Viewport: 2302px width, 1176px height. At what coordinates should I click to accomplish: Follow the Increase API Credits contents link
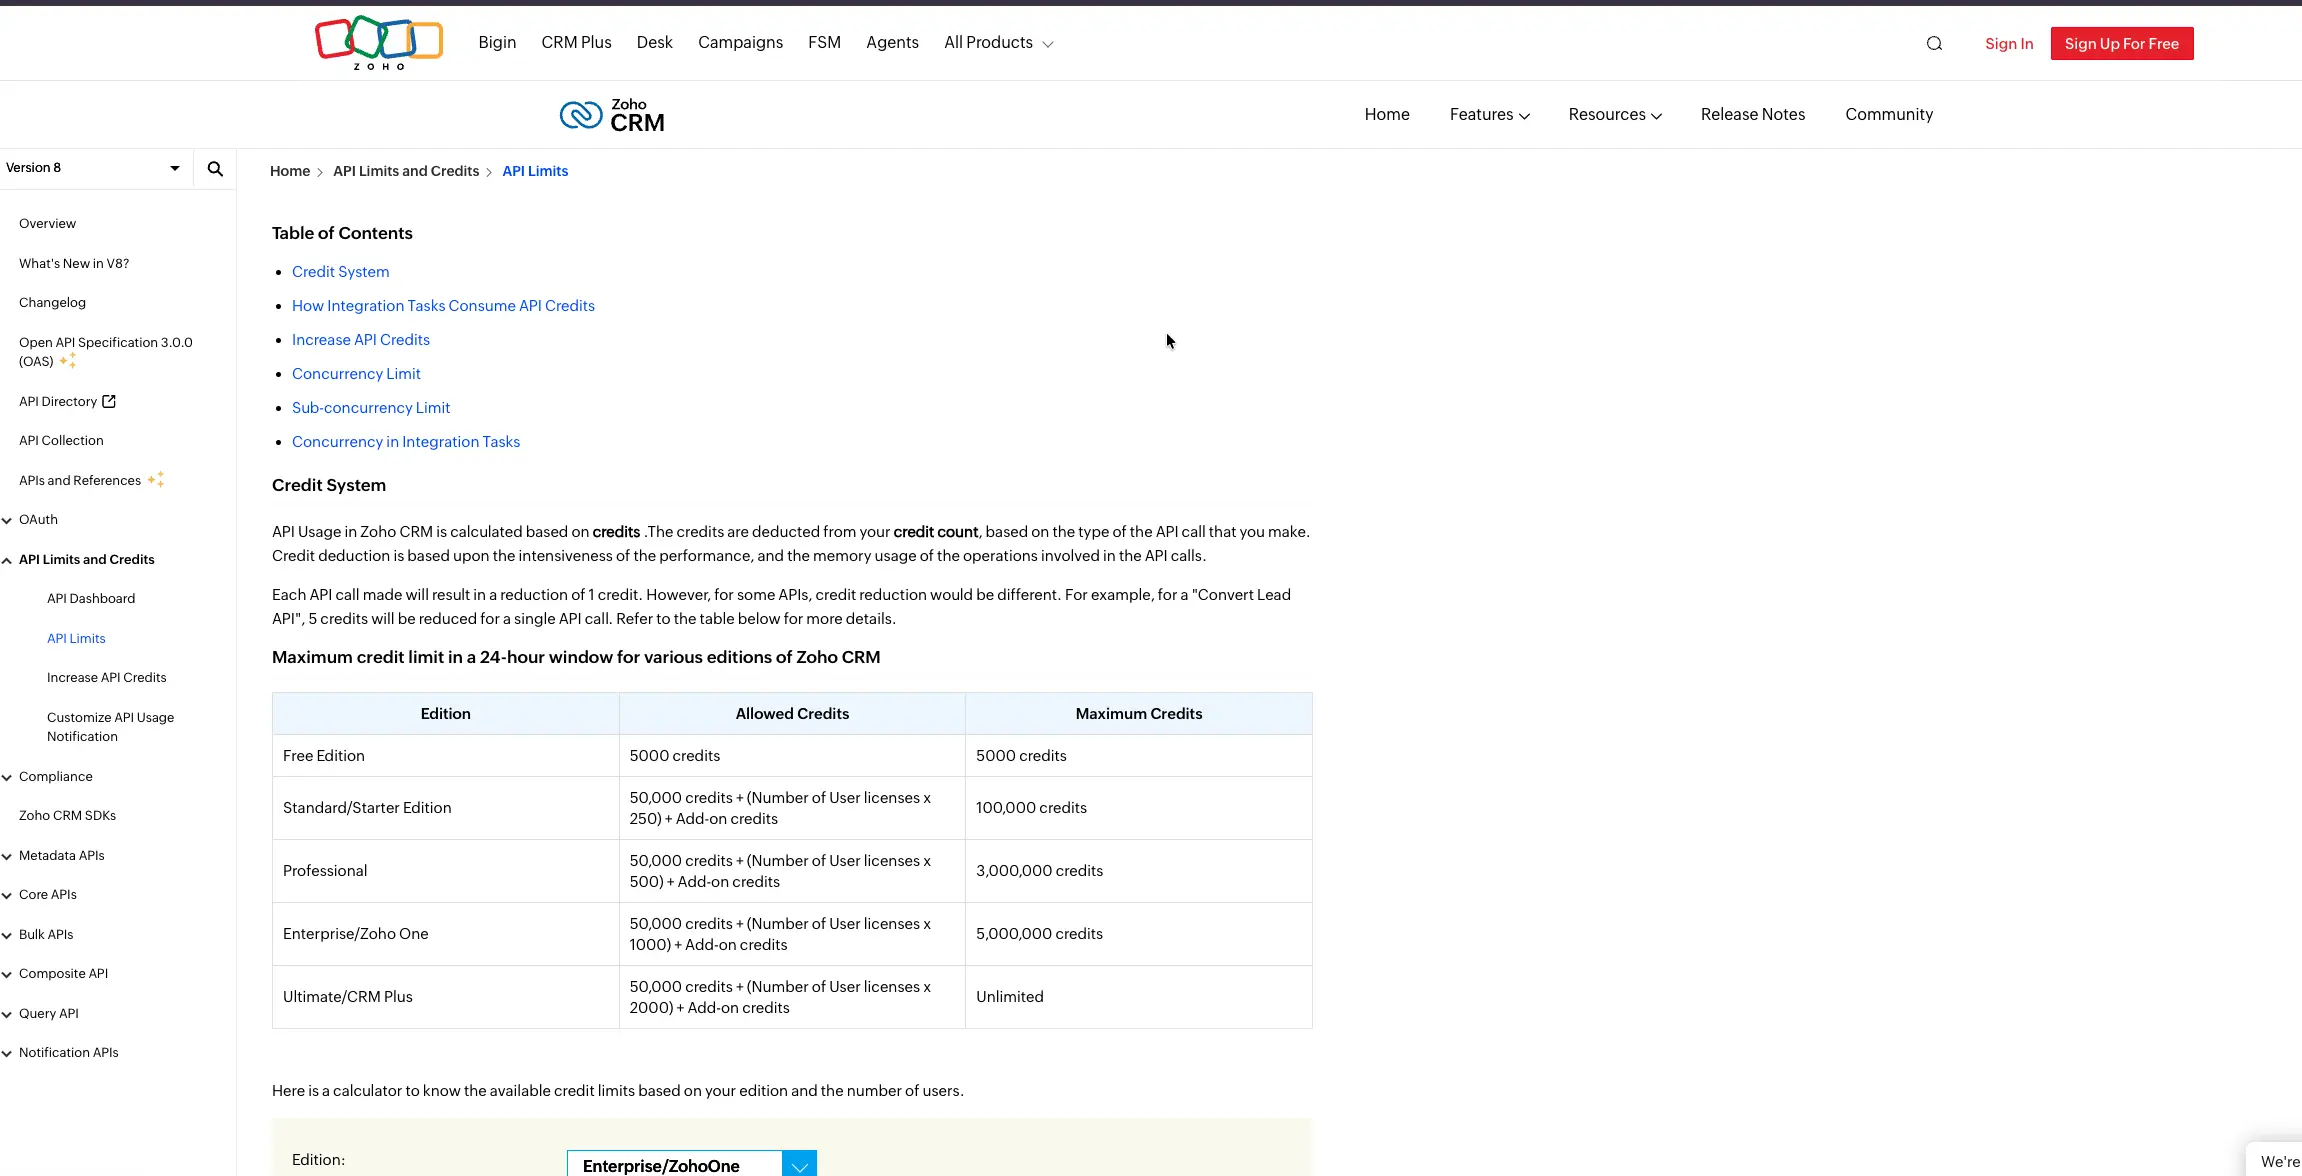click(x=361, y=340)
